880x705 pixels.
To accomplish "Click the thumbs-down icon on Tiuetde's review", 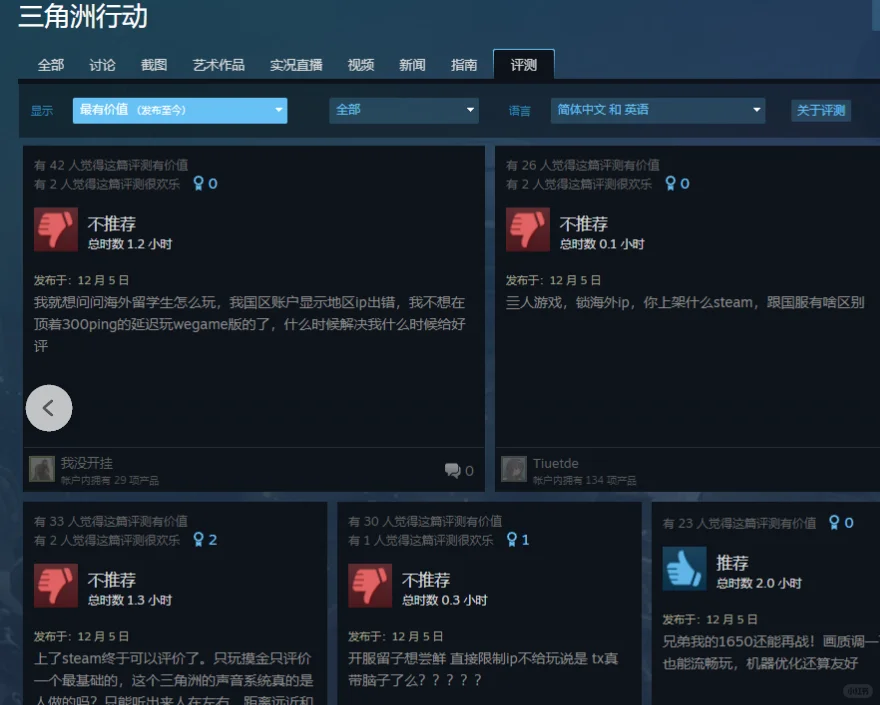I will coord(528,229).
